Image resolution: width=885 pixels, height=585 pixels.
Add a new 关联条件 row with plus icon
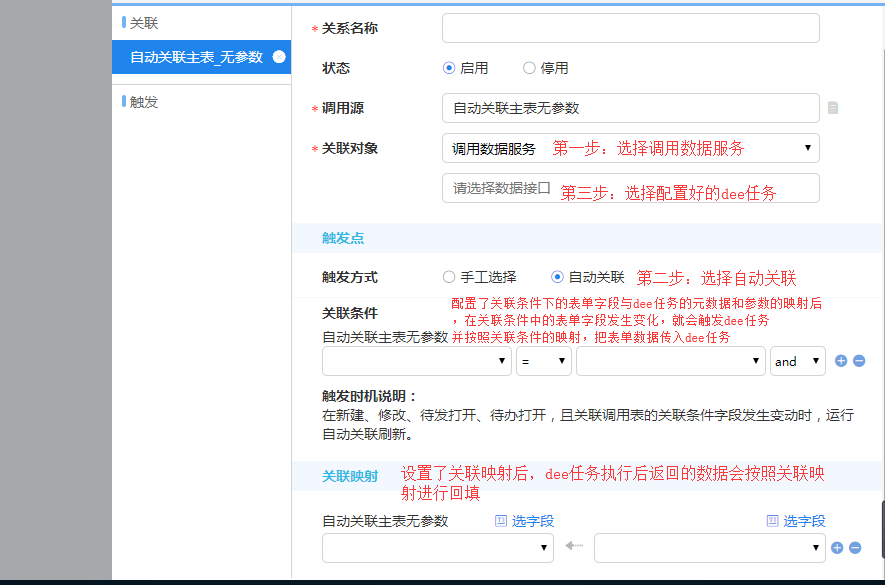point(840,361)
